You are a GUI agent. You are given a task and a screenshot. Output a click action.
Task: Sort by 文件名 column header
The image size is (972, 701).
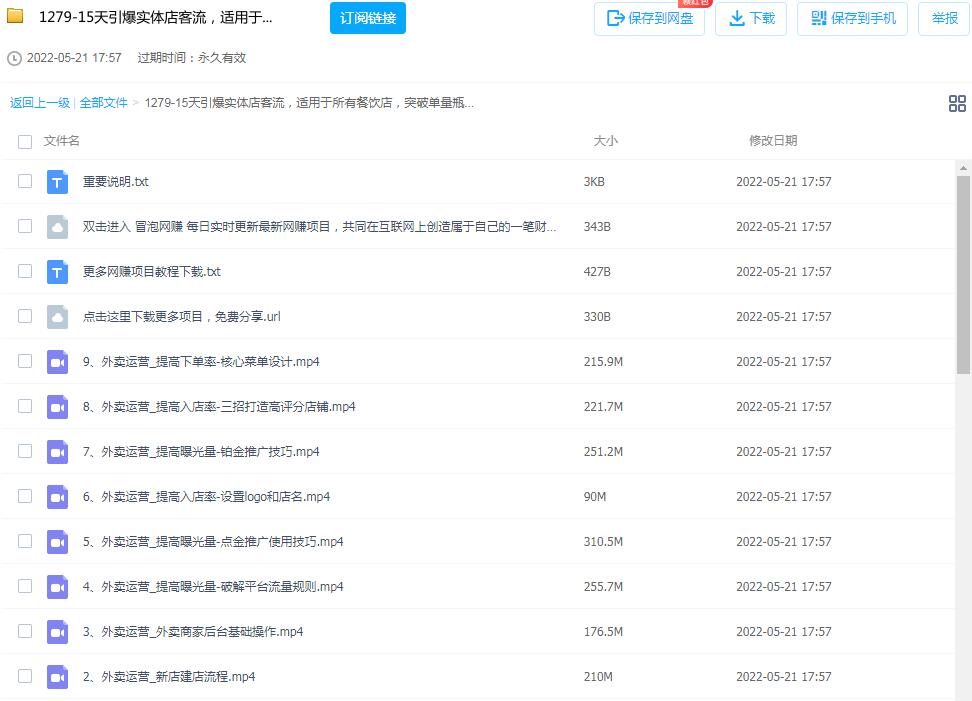61,141
